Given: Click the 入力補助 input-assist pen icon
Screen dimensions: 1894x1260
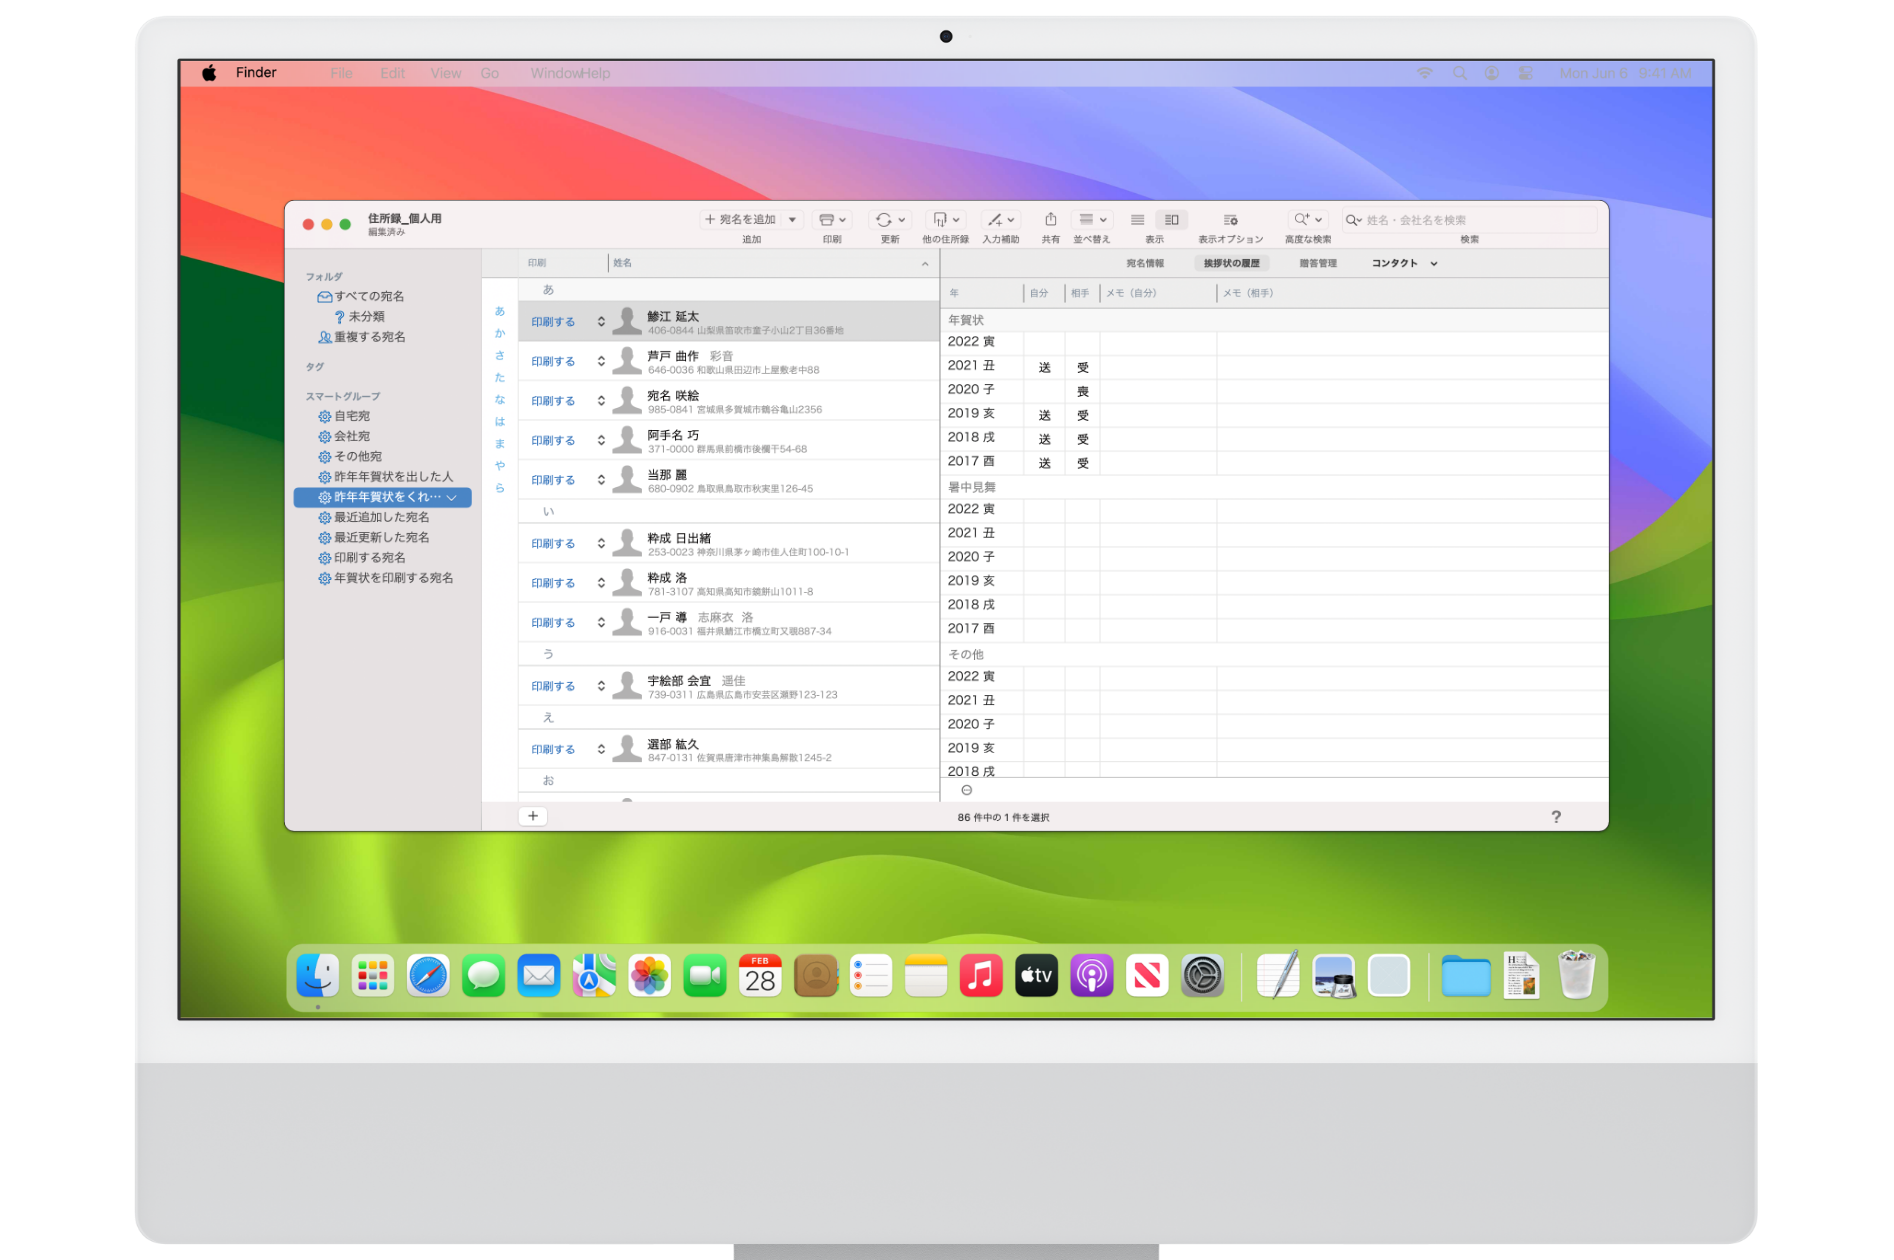Looking at the screenshot, I should 995,220.
